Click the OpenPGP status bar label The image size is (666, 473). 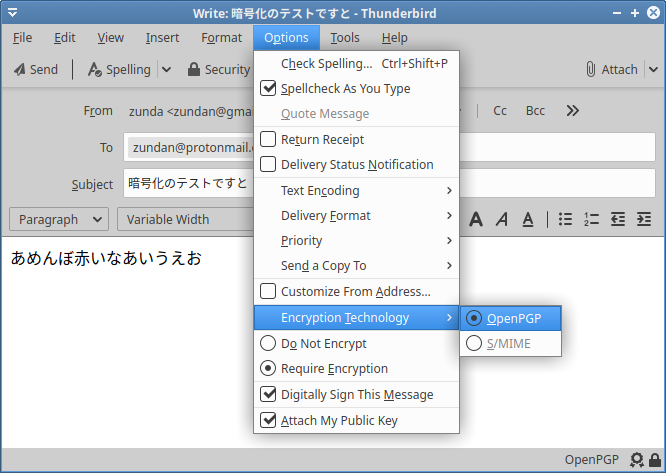pyautogui.click(x=592, y=459)
